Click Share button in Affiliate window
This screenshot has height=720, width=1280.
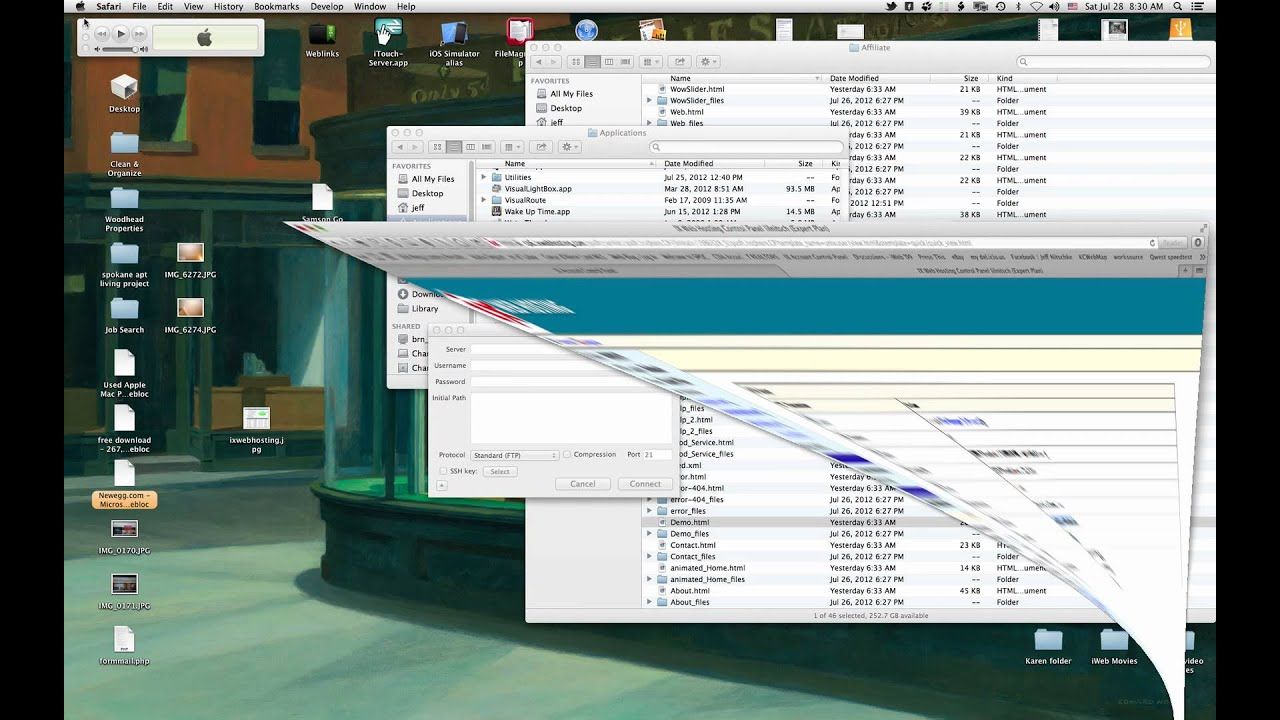click(x=680, y=62)
